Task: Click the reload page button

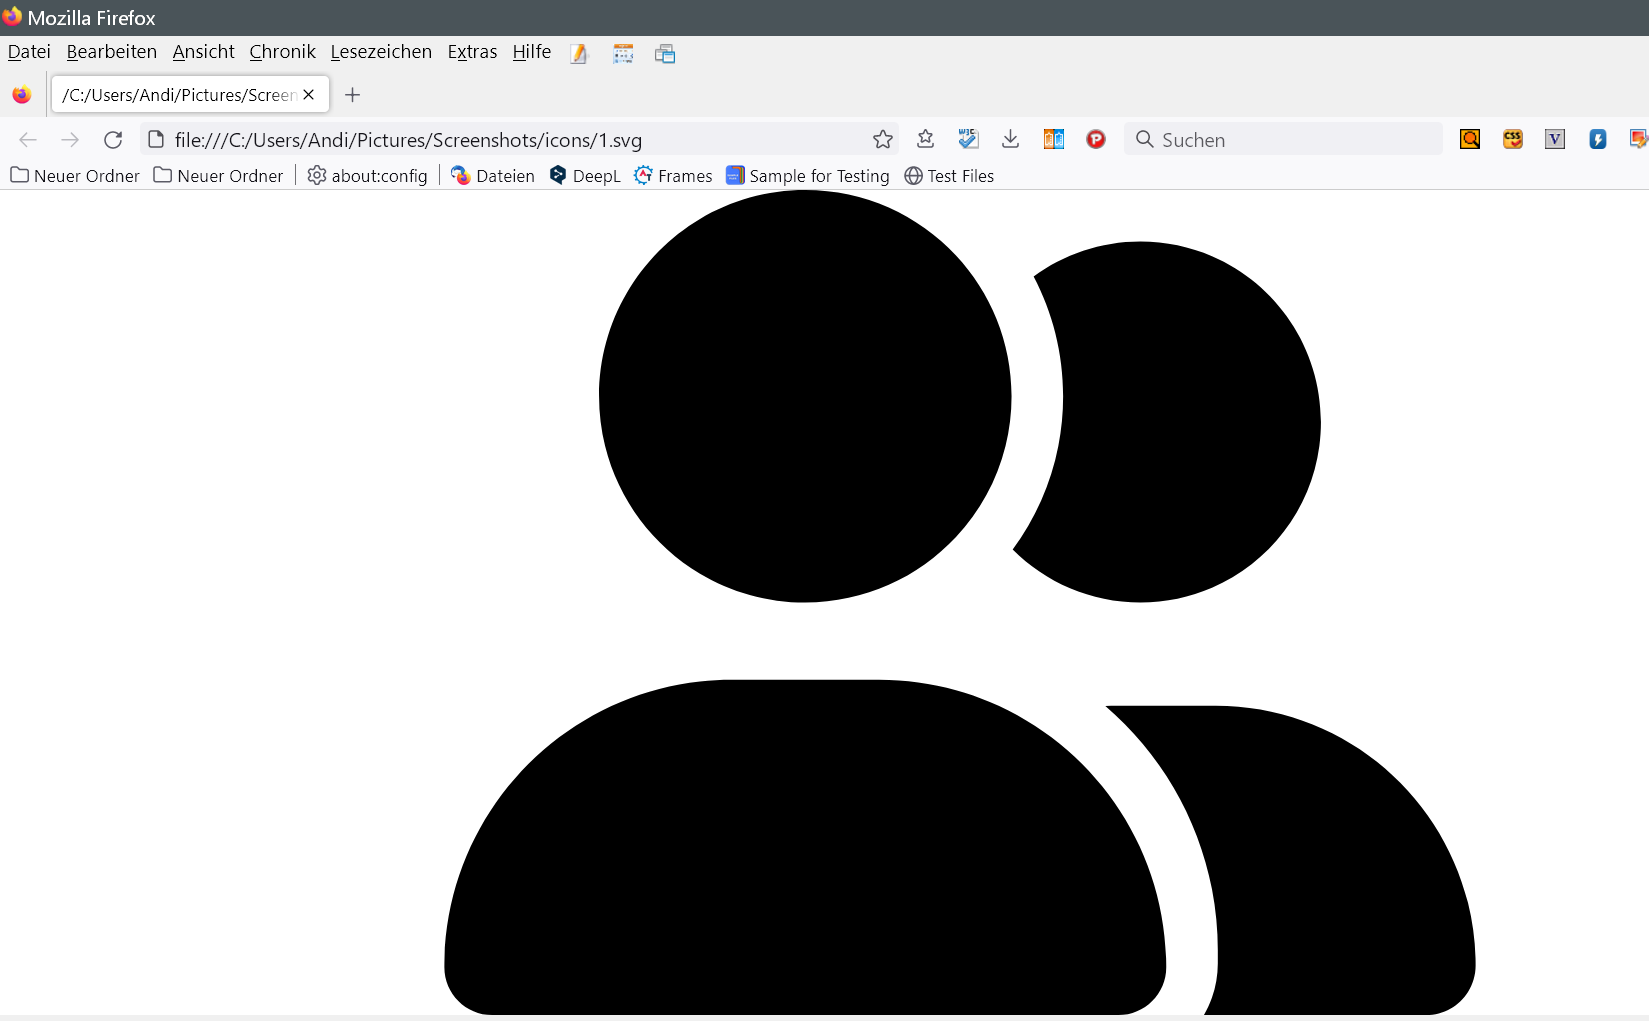Action: coord(113,140)
